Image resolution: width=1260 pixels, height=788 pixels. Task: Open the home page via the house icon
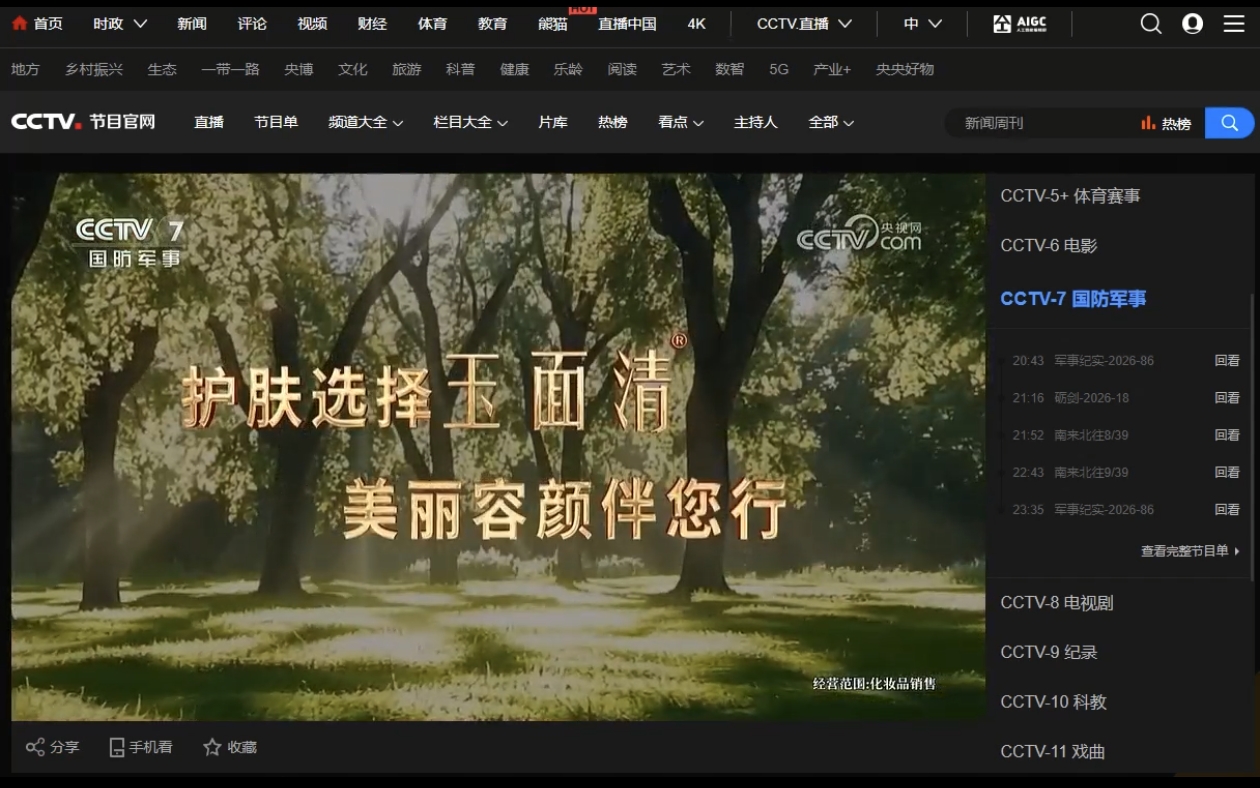20,23
